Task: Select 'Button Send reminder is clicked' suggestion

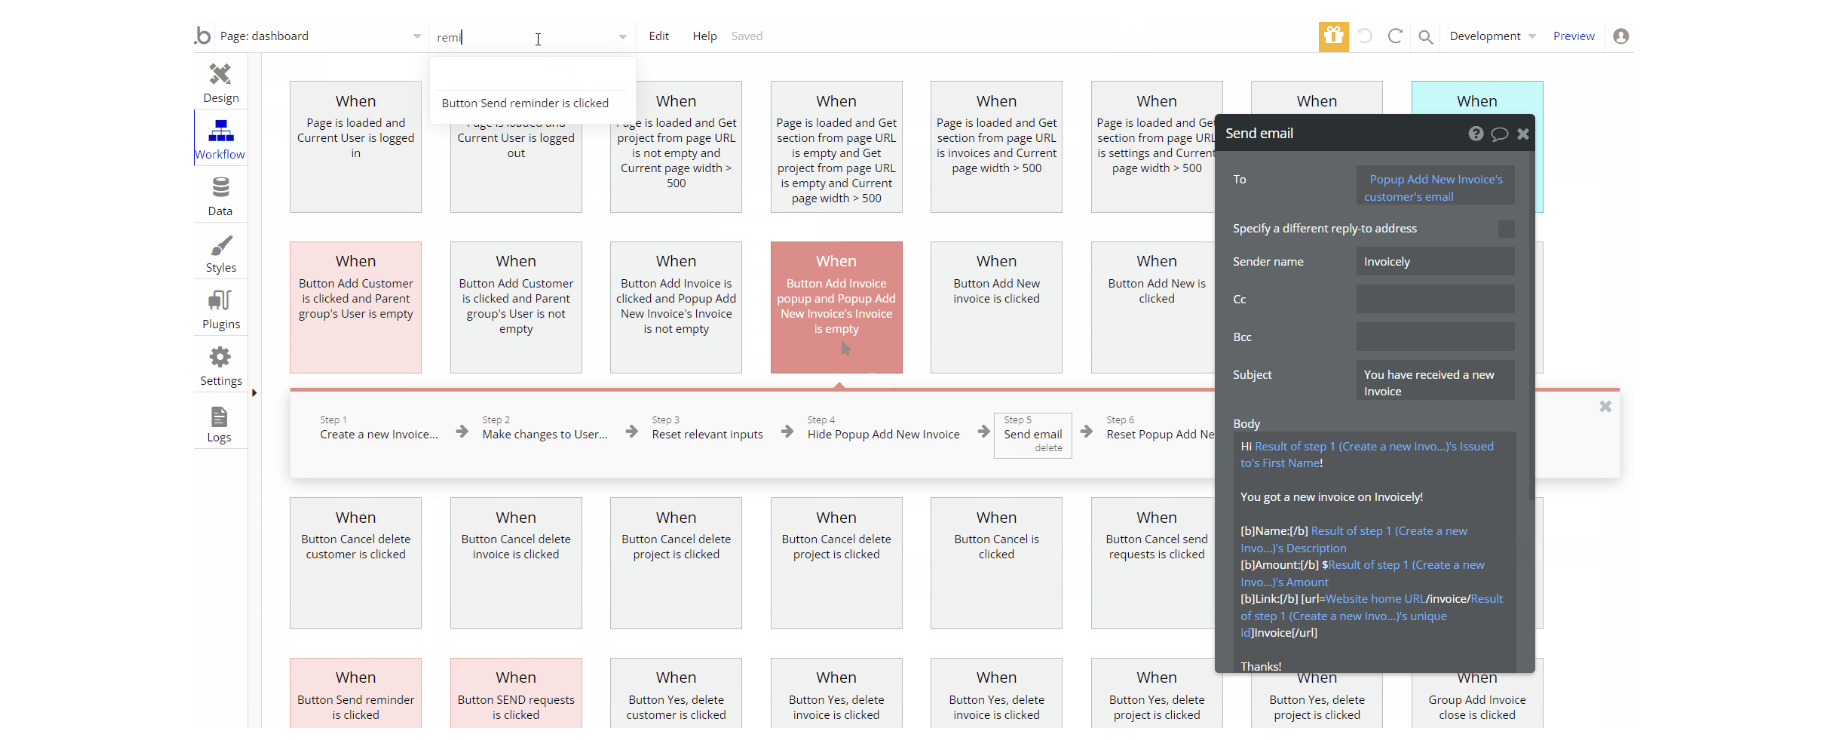Action: [525, 103]
